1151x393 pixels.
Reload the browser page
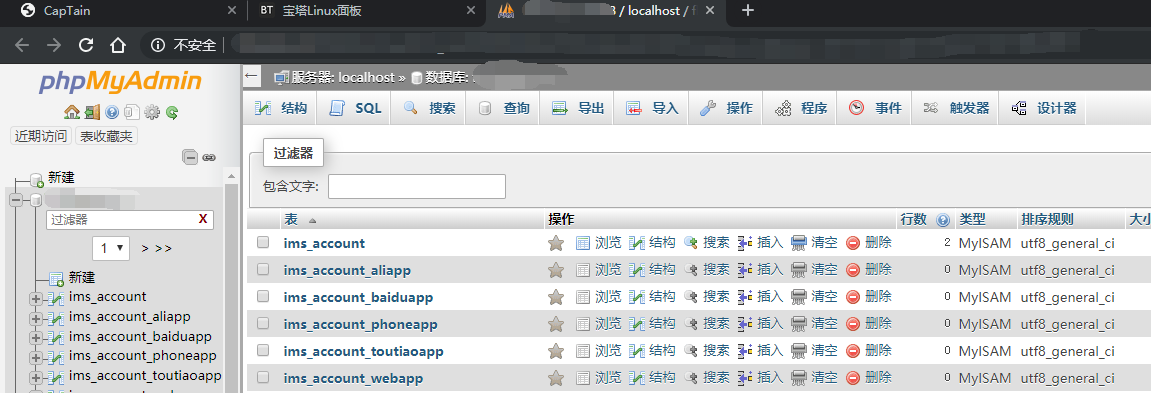(86, 45)
